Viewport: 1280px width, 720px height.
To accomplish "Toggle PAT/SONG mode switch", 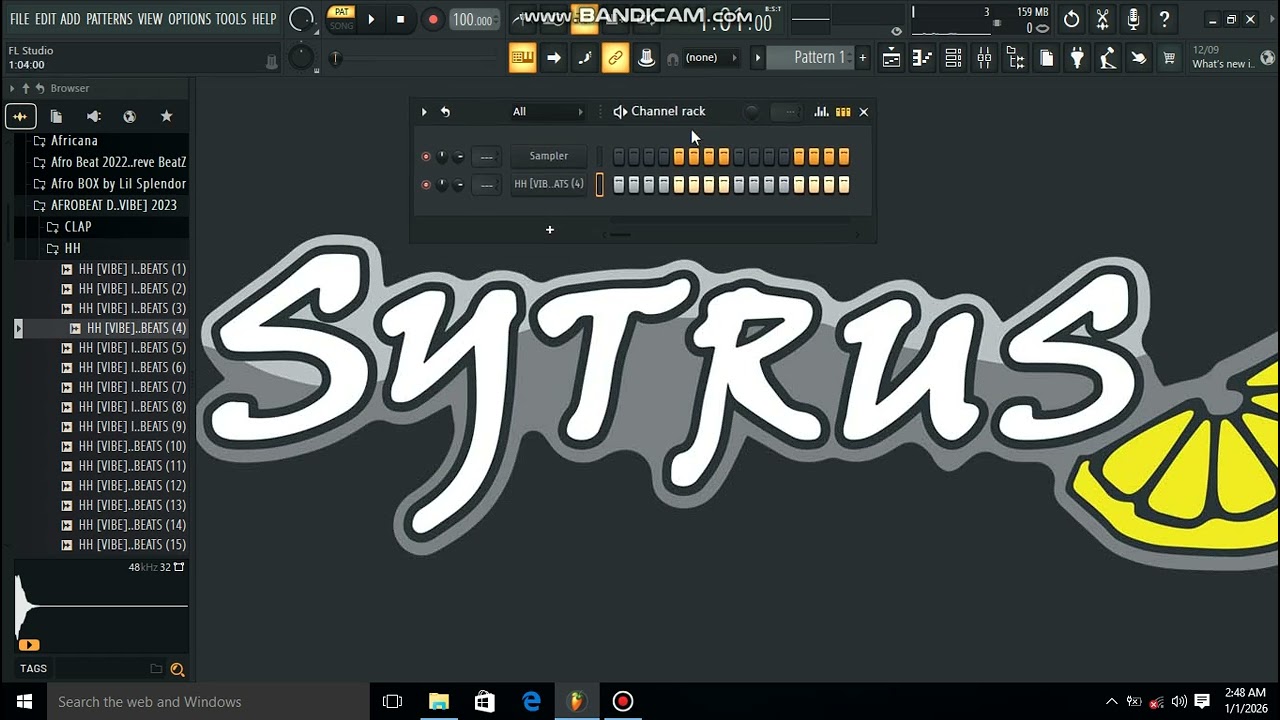I will click(x=341, y=19).
